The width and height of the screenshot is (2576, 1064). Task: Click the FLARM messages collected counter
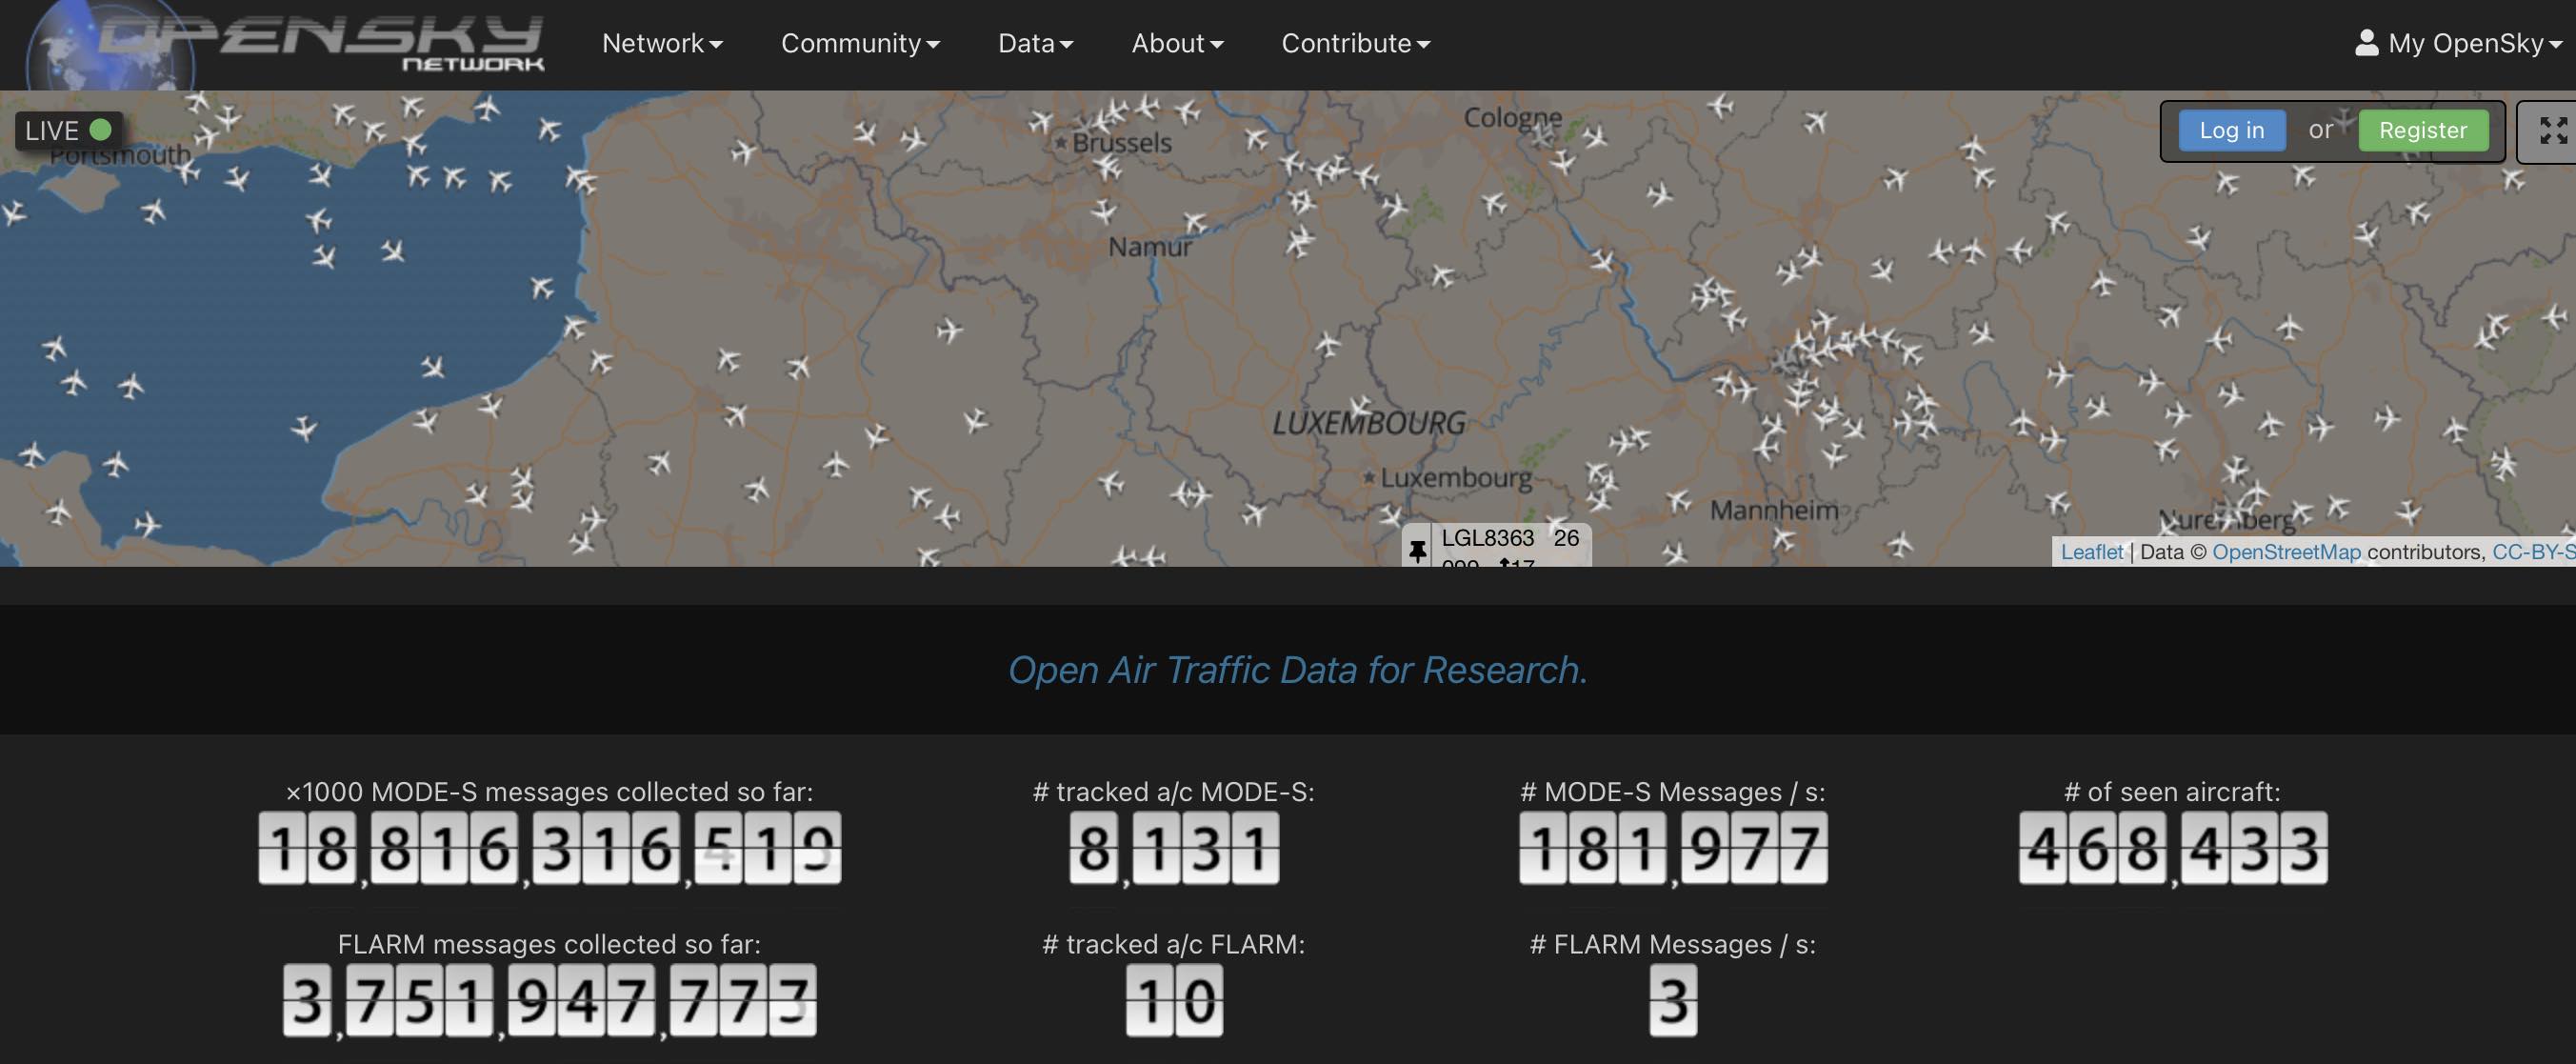[x=549, y=1000]
